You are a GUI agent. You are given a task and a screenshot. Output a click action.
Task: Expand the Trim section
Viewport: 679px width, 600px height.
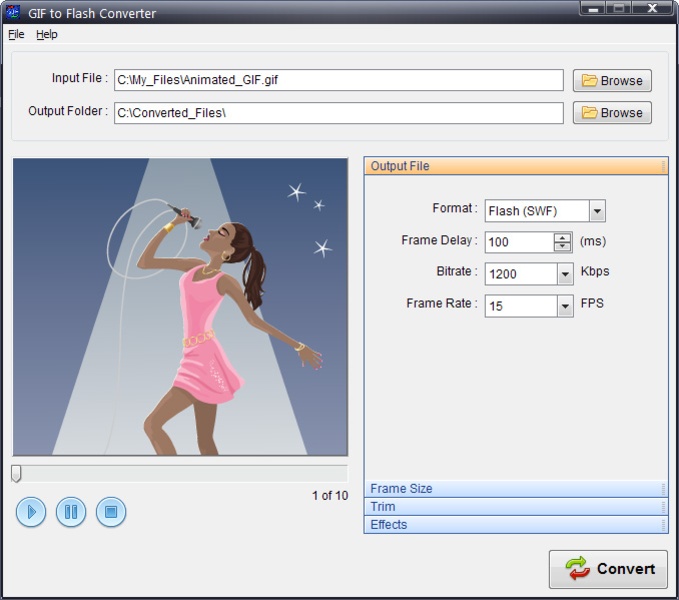click(515, 507)
